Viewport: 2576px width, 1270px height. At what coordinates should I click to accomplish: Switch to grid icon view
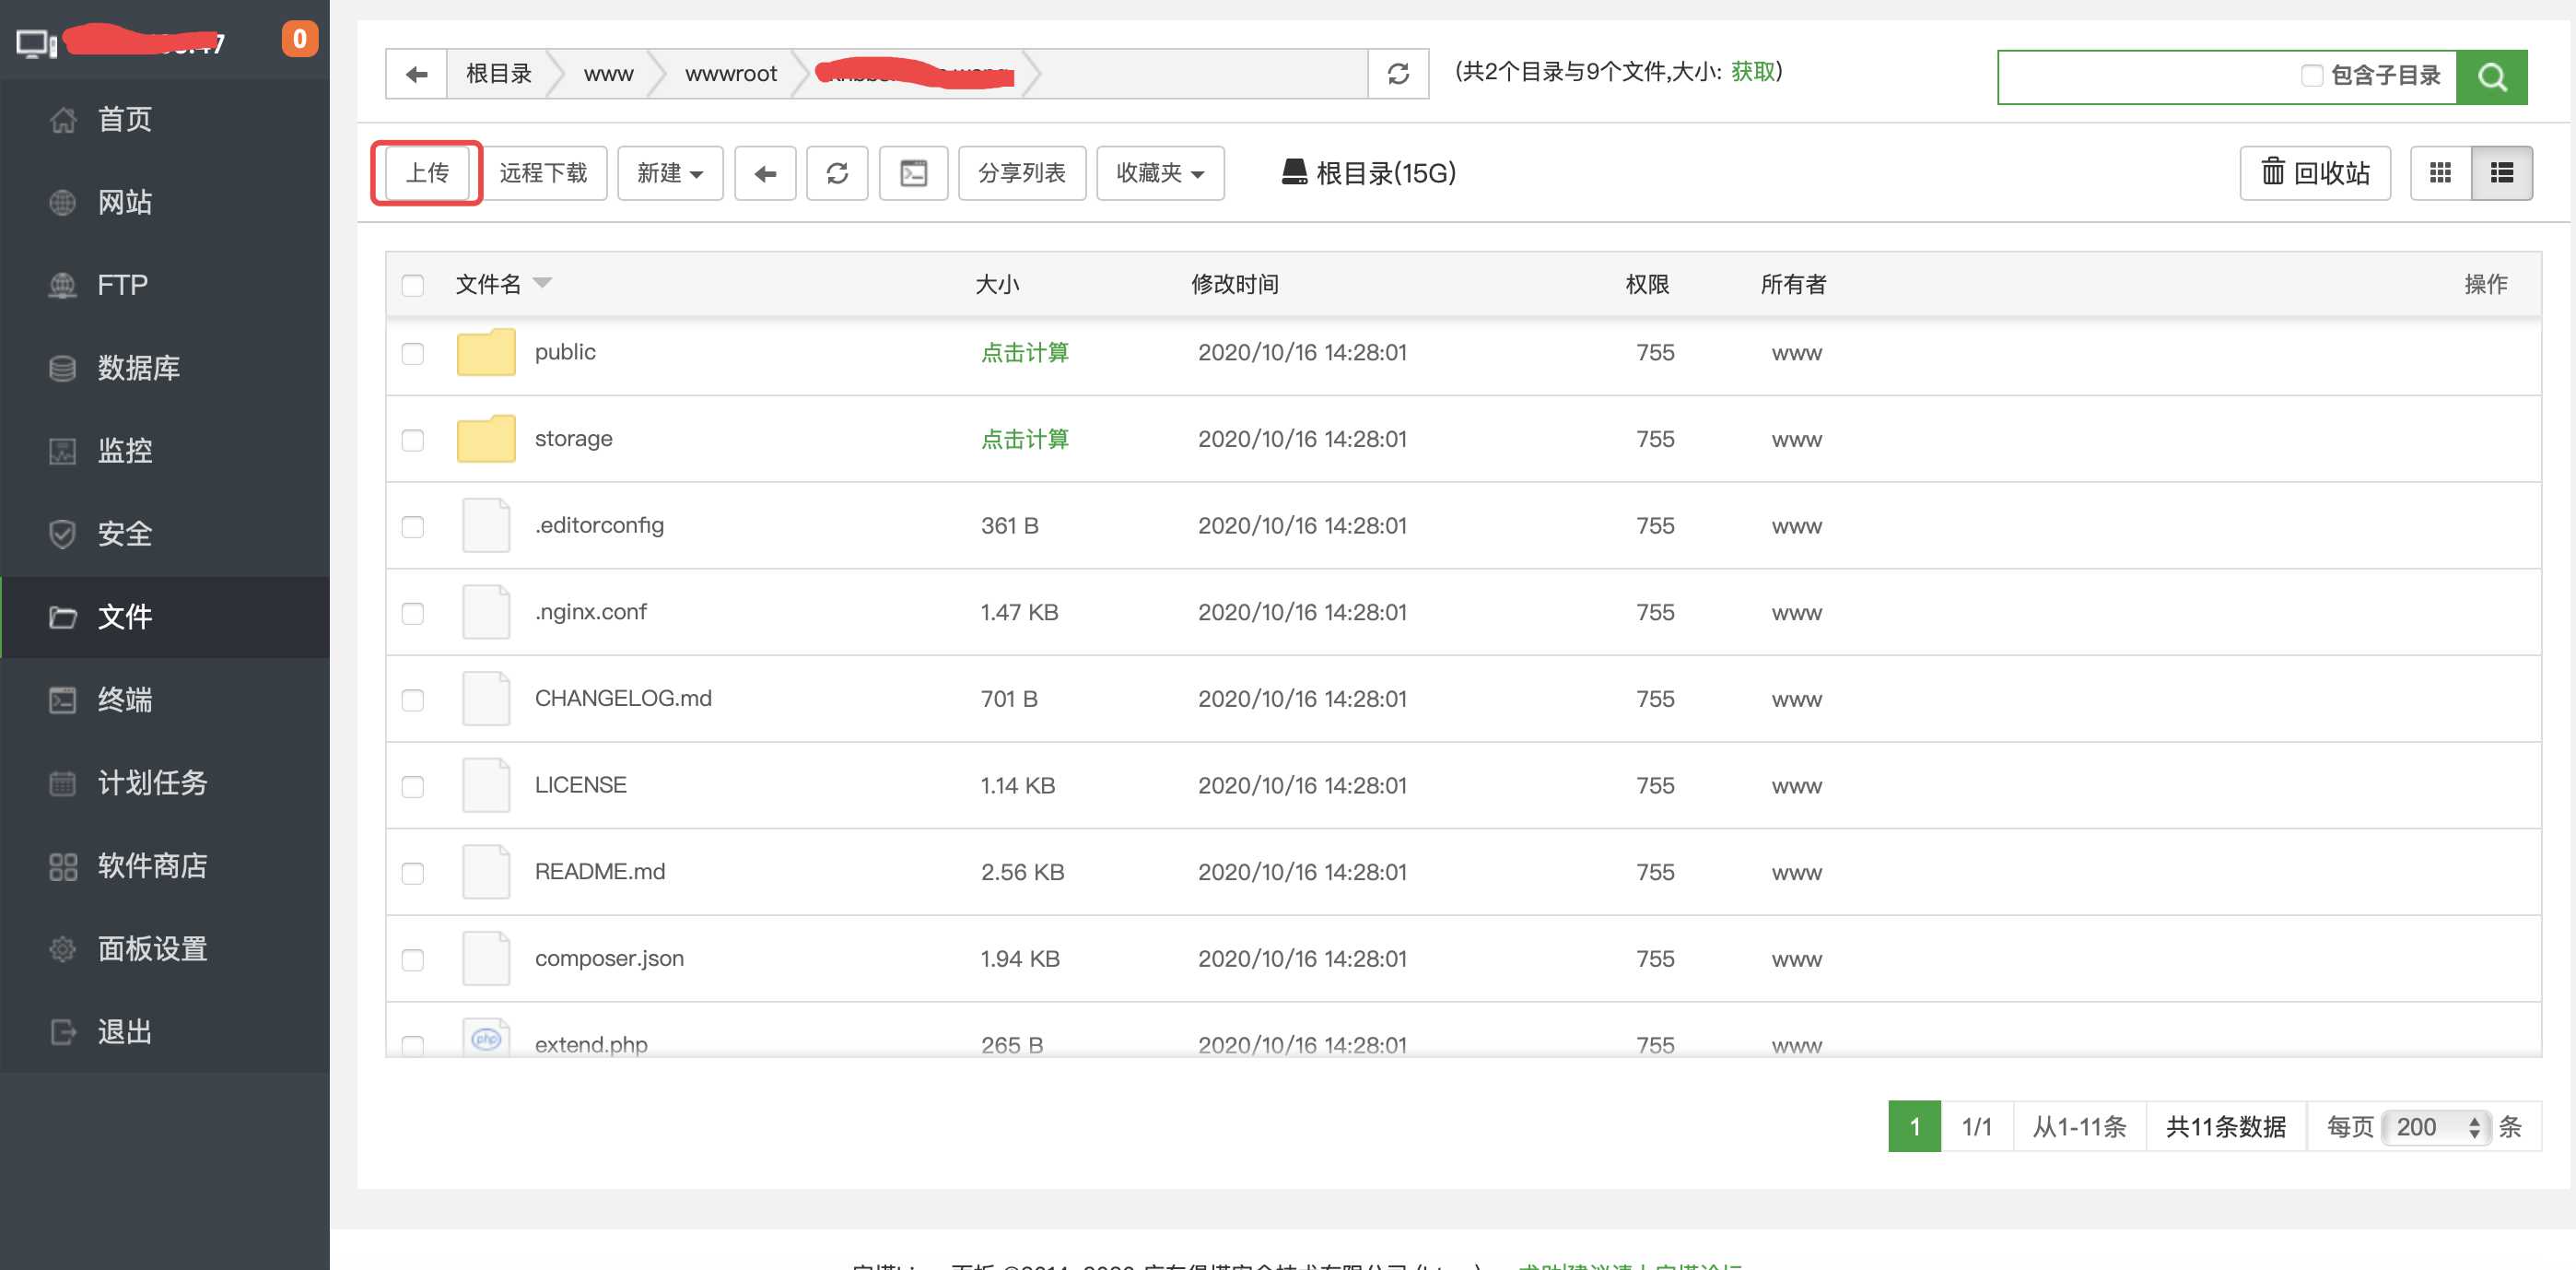point(2440,173)
